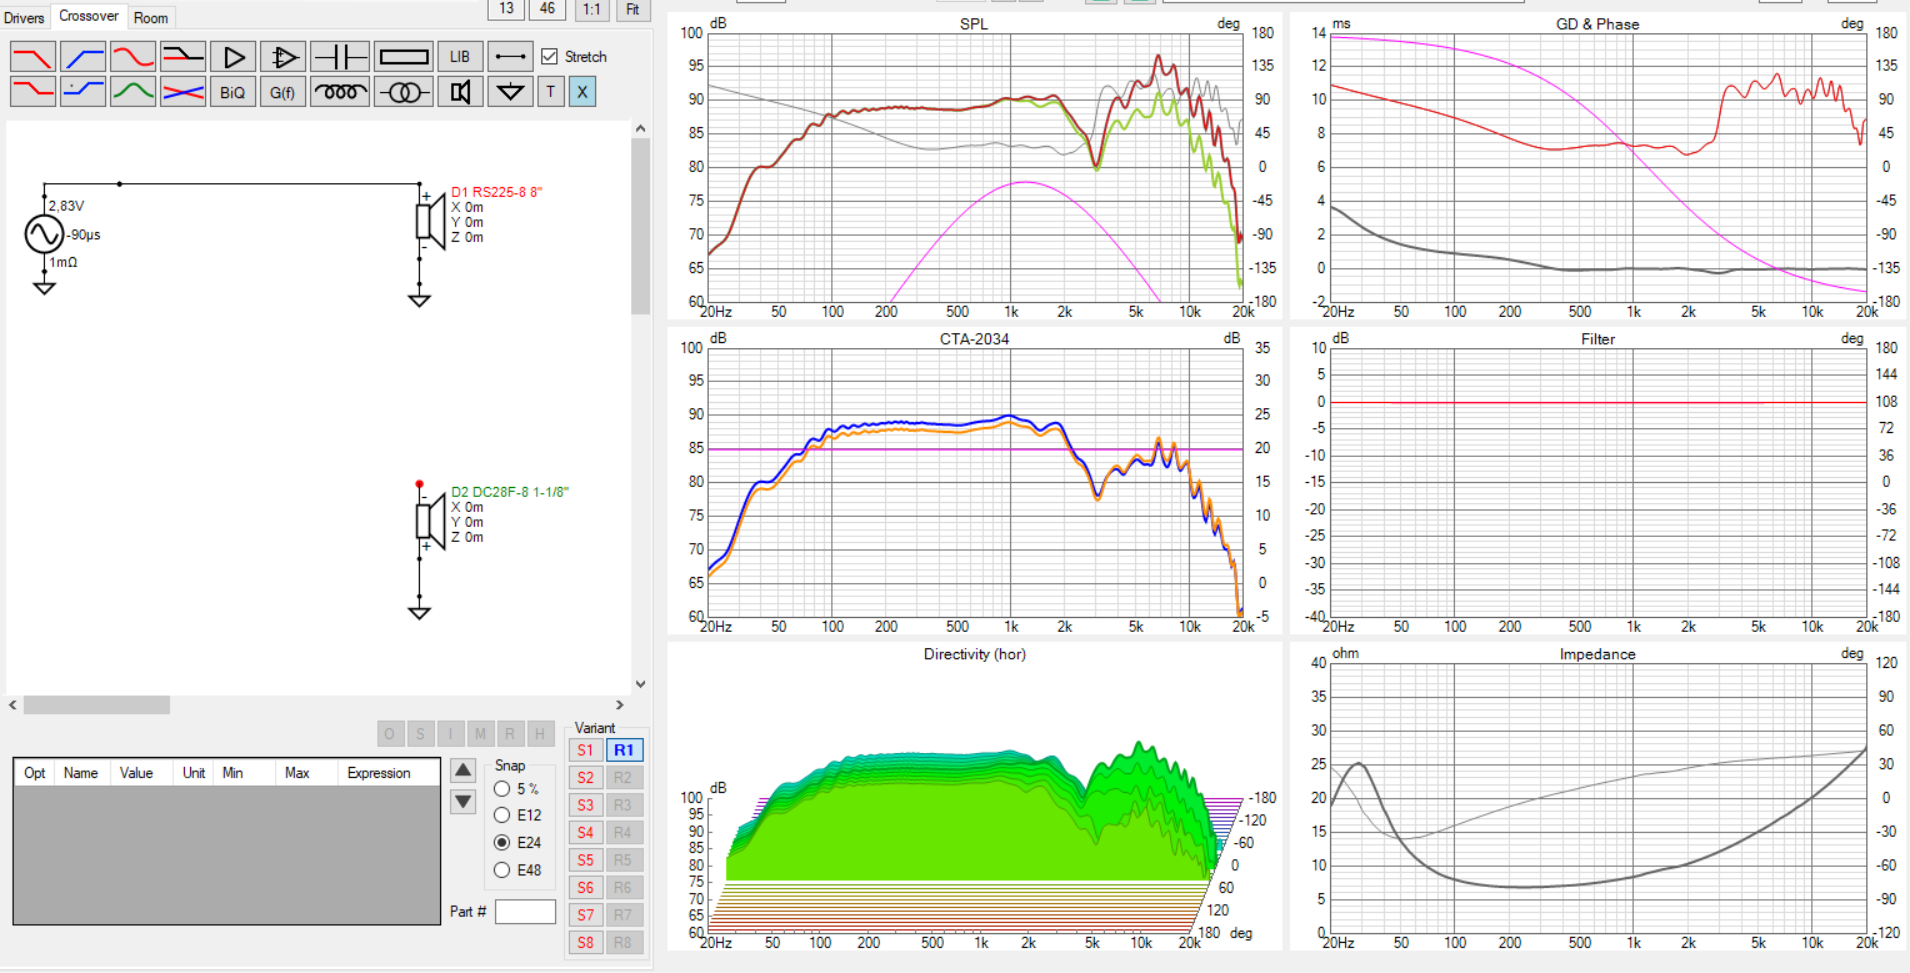Insert the green peaking filter block
The image size is (1910, 973).
pos(133,92)
